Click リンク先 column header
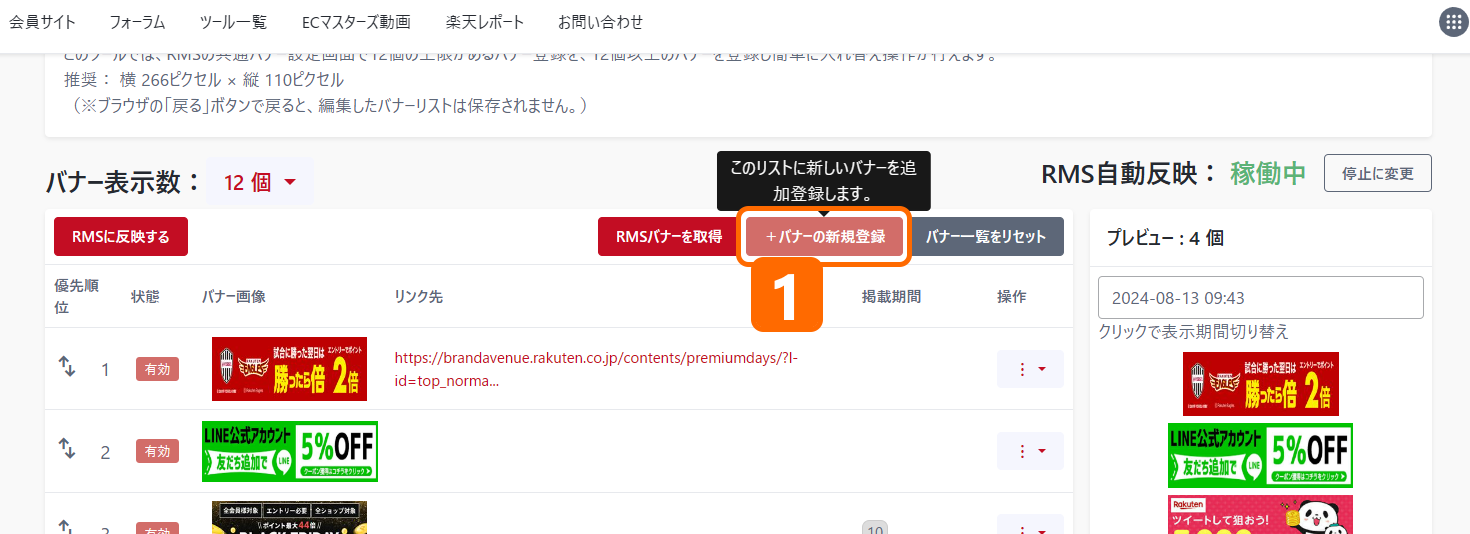Image resolution: width=1470 pixels, height=534 pixels. tap(418, 297)
